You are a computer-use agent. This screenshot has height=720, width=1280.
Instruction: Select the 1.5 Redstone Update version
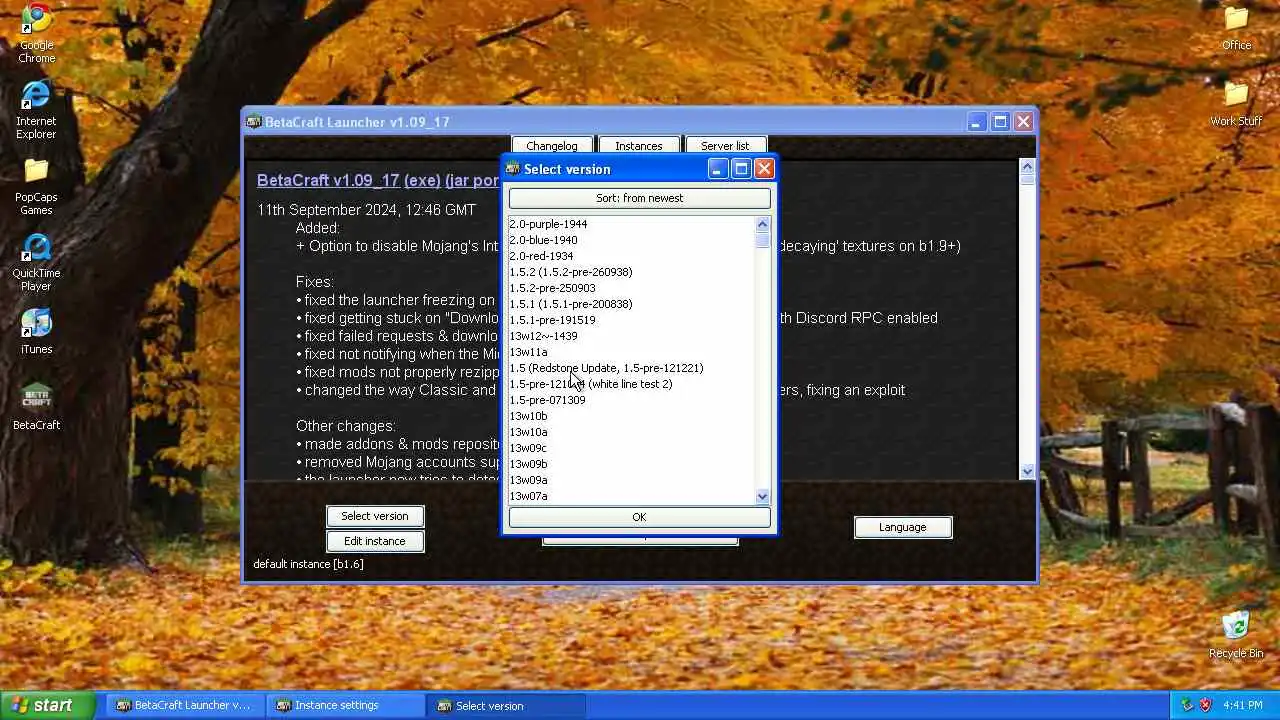coord(632,368)
